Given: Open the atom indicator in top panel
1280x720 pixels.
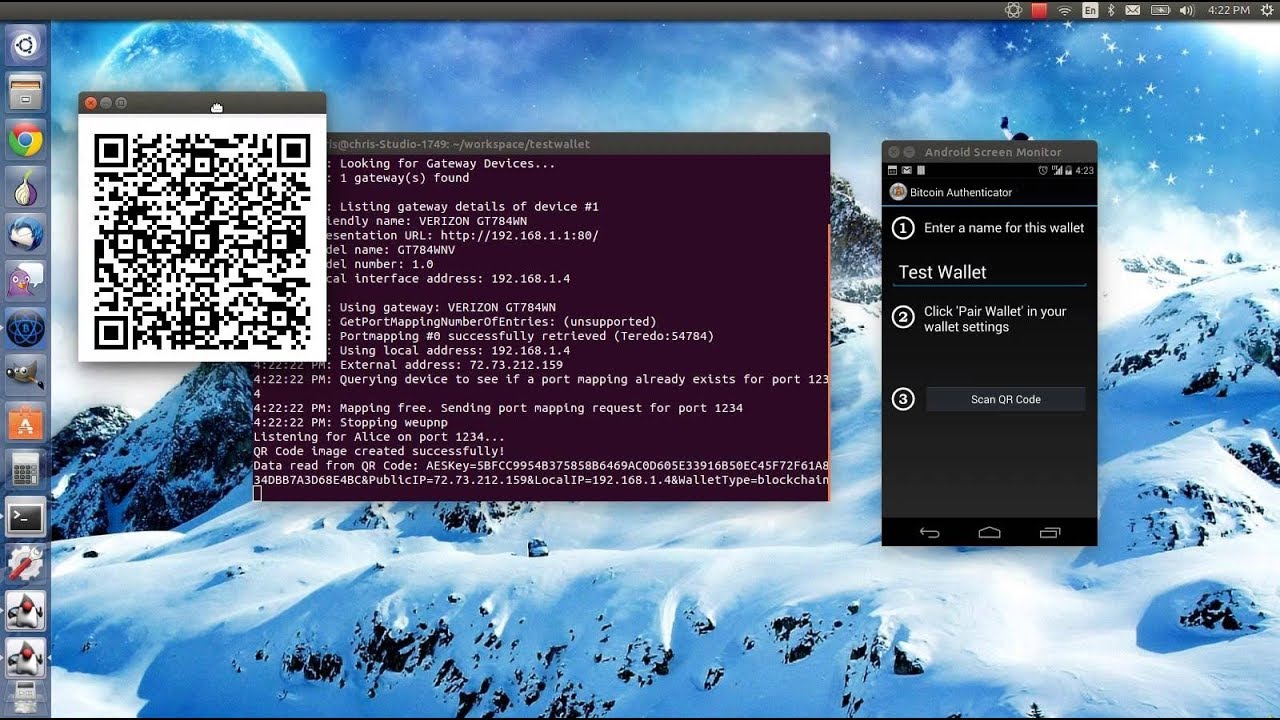Looking at the screenshot, I should [x=1013, y=10].
